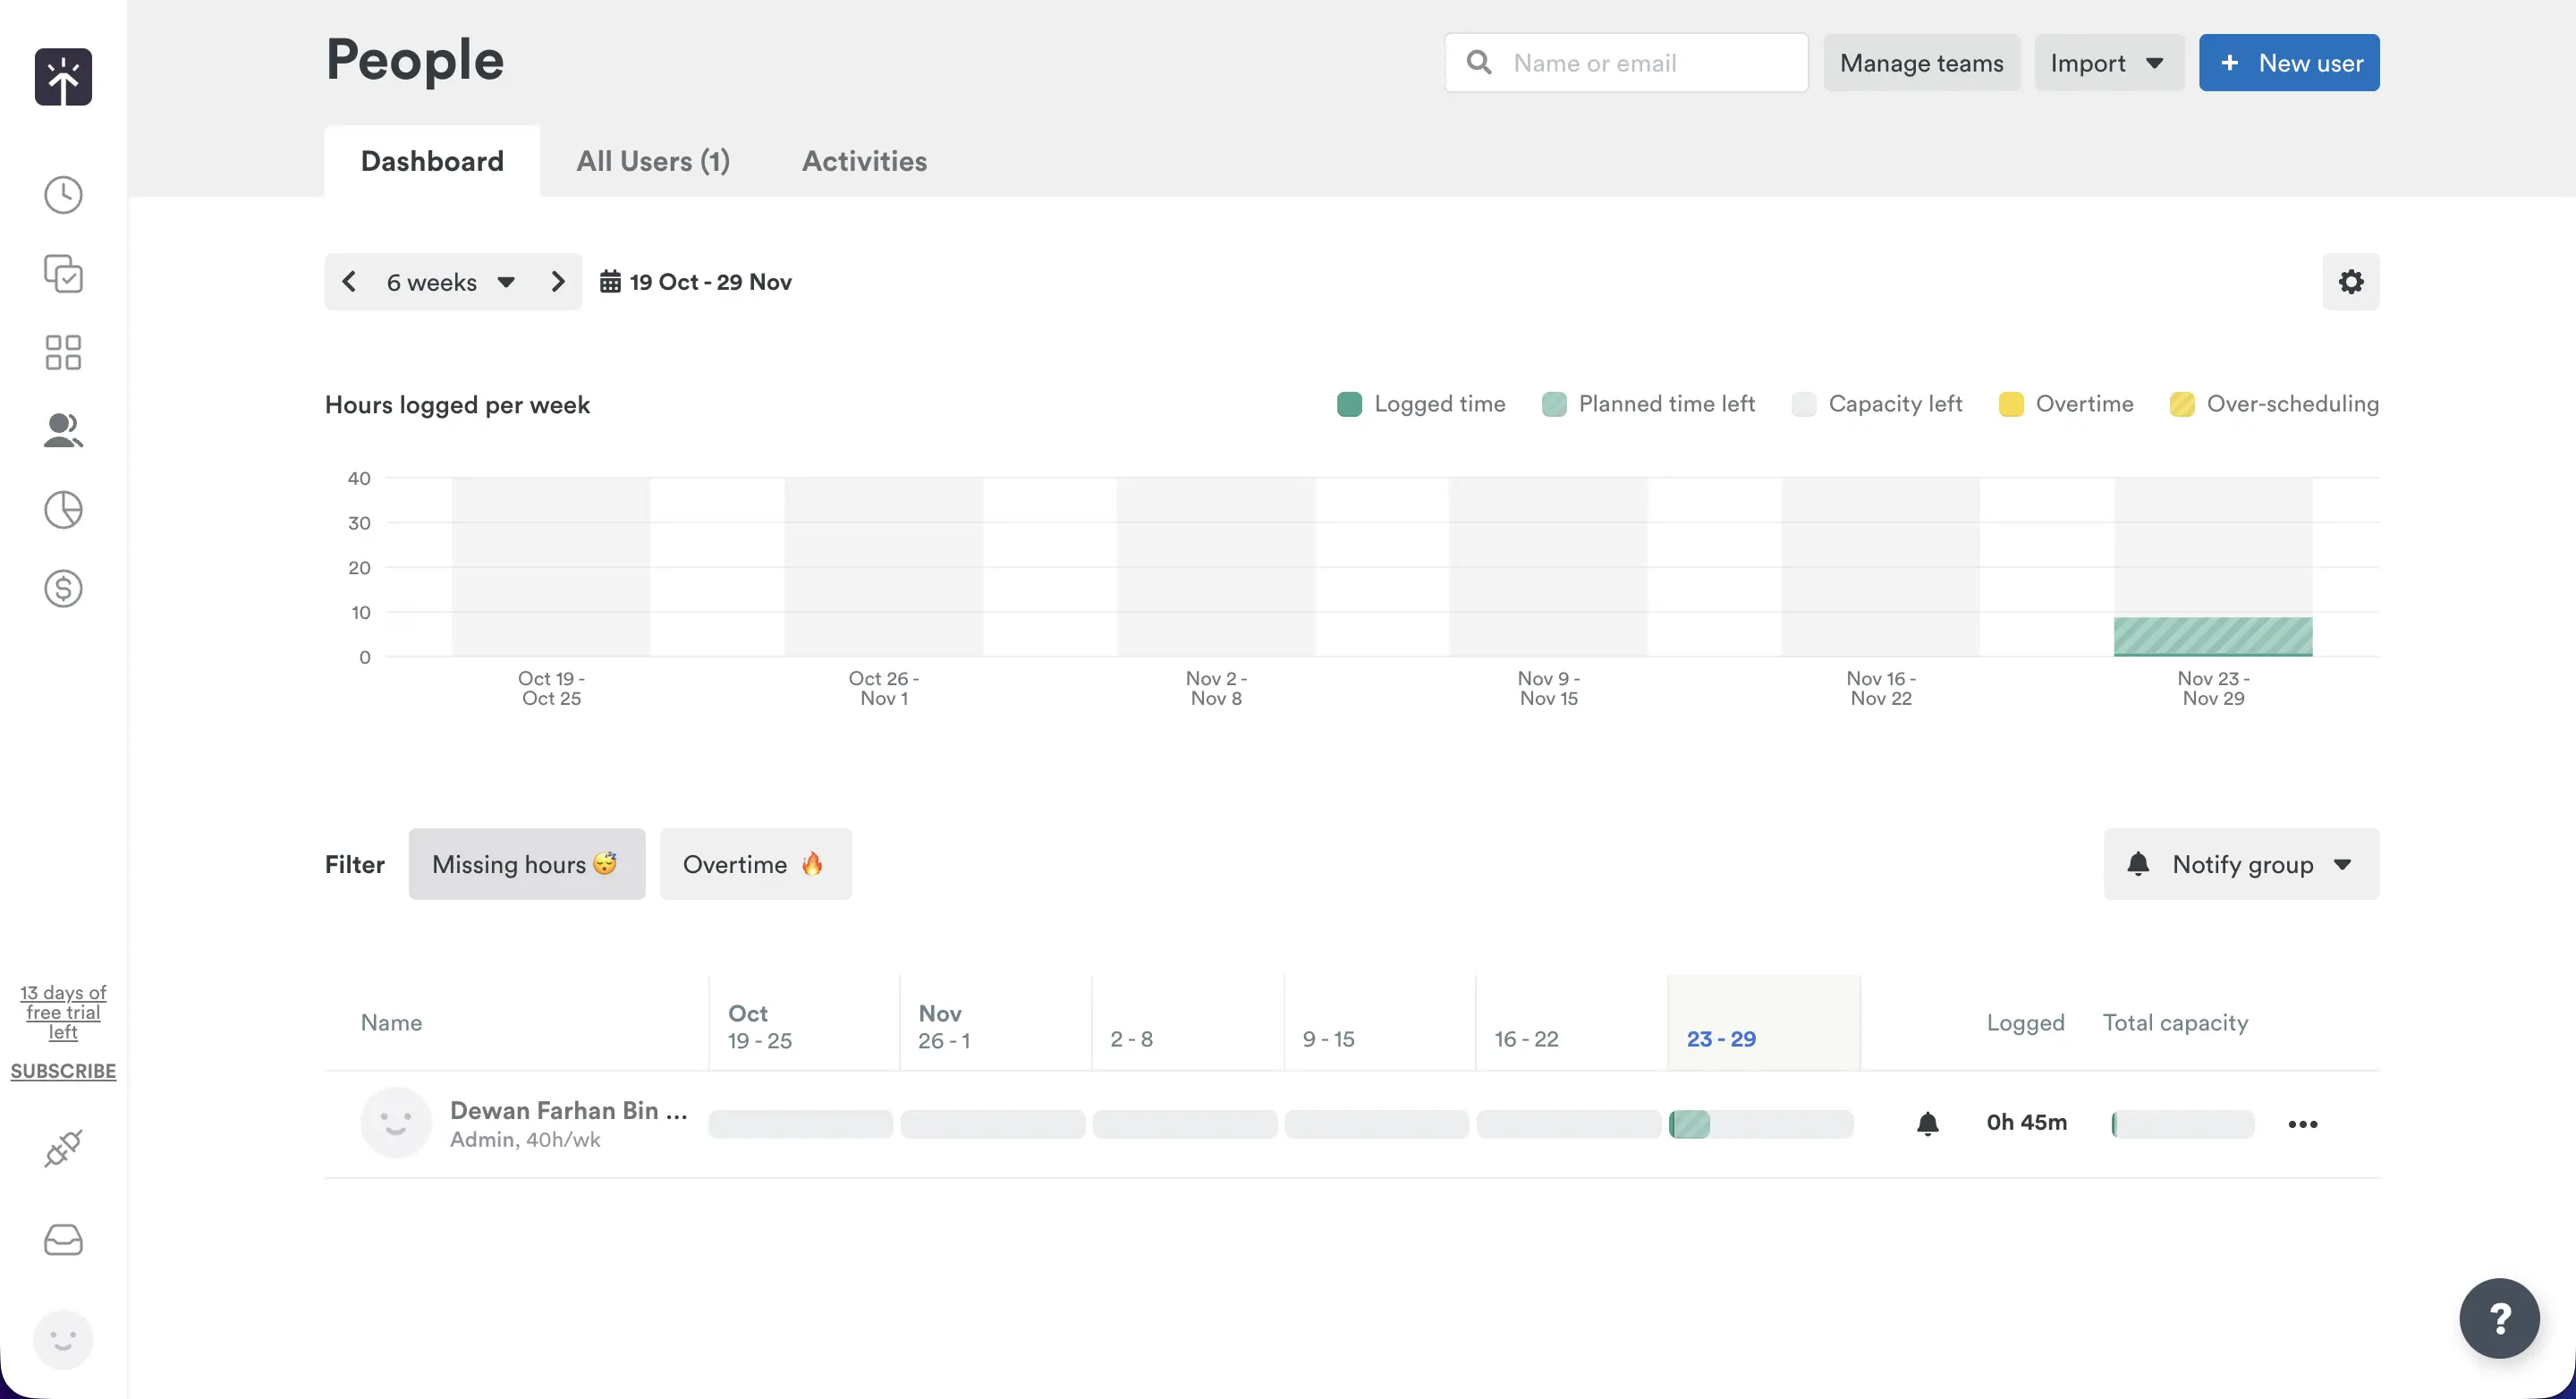Viewport: 2576px width, 1399px height.
Task: Open the People section icon in sidebar
Action: [63, 431]
